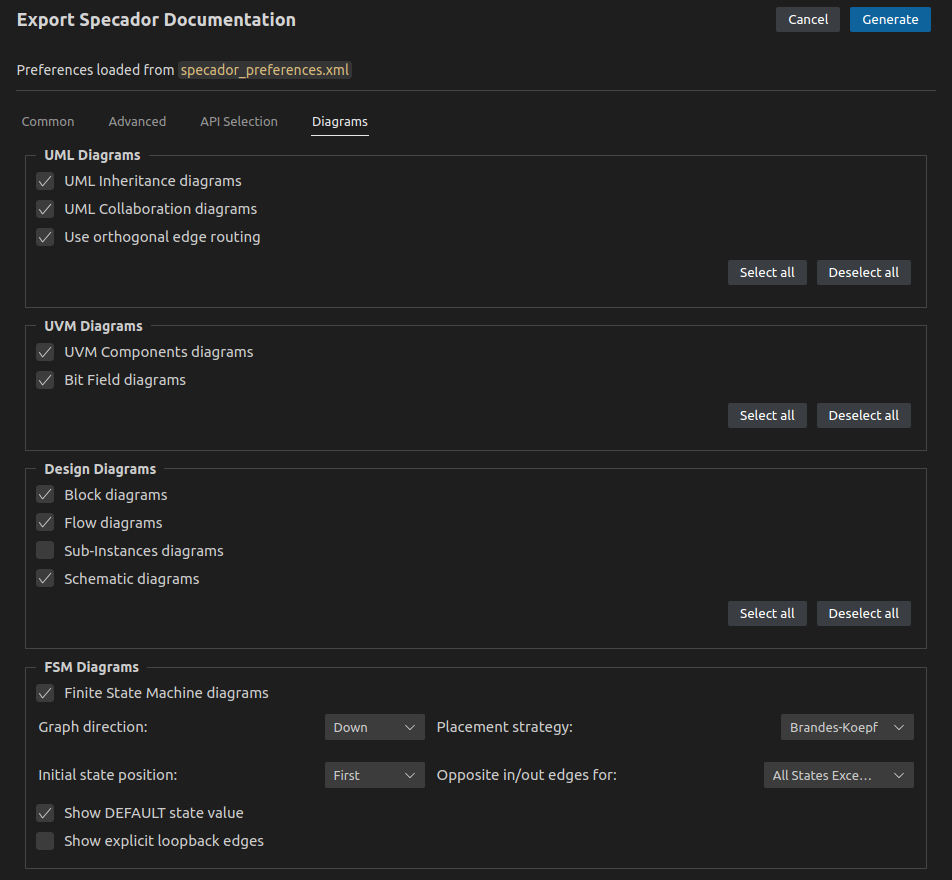The width and height of the screenshot is (952, 880).
Task: Disable Block diagrams generation
Action: point(45,494)
